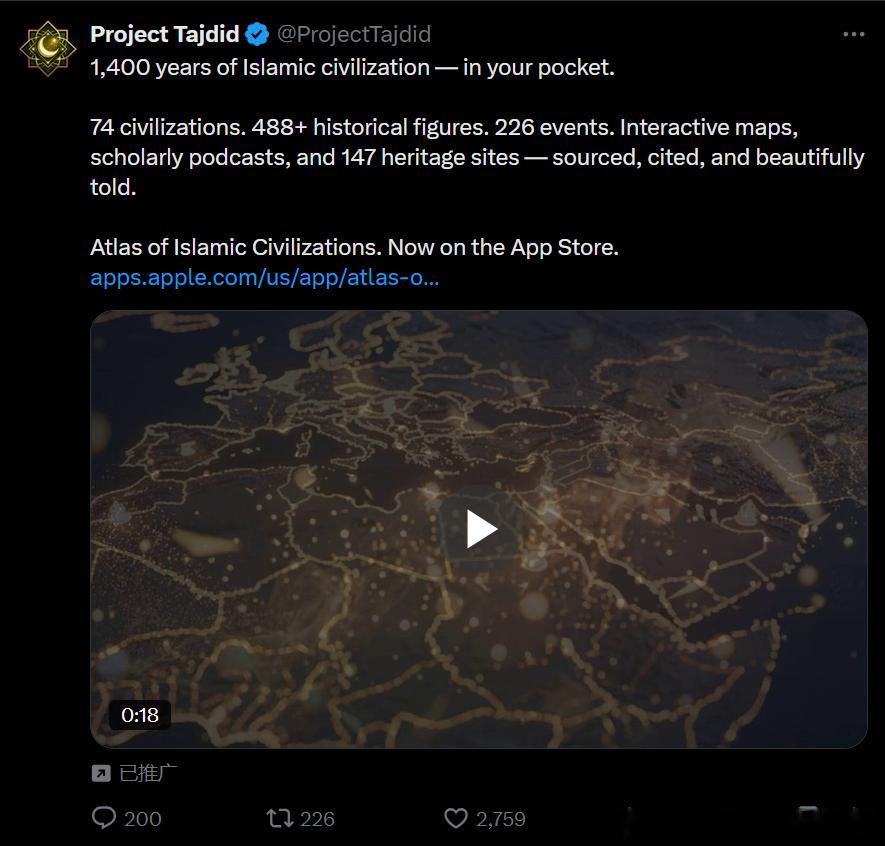Click the blue verified checkmark badge

[x=257, y=34]
